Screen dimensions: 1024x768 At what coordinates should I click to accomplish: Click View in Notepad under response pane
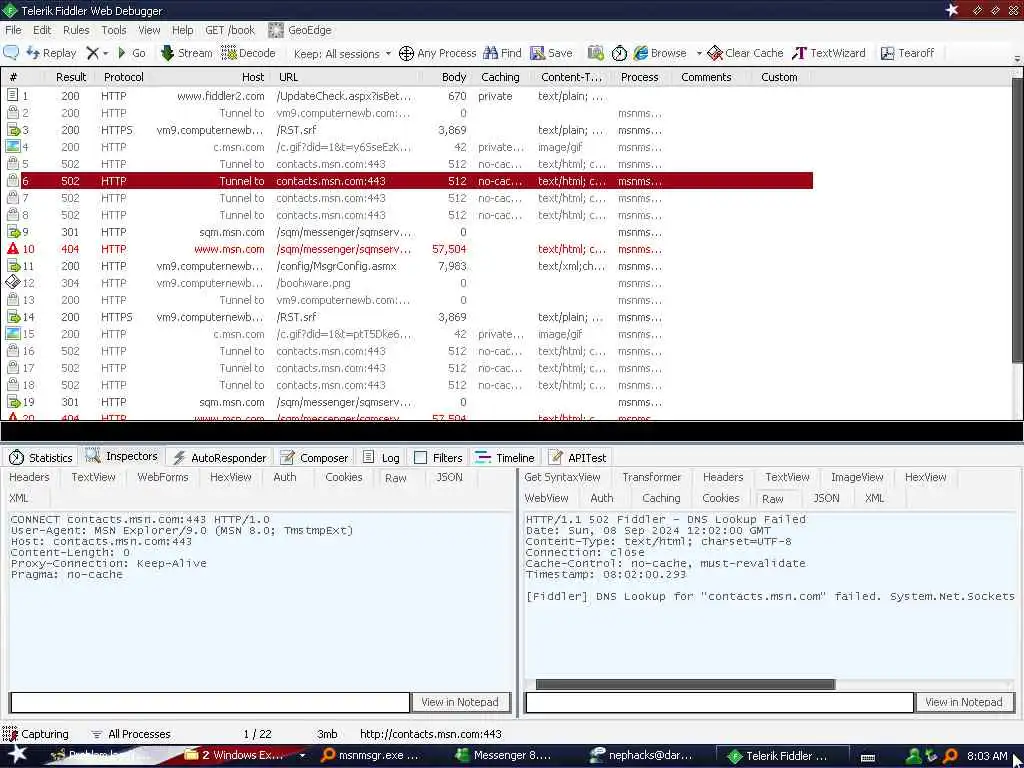[963, 702]
